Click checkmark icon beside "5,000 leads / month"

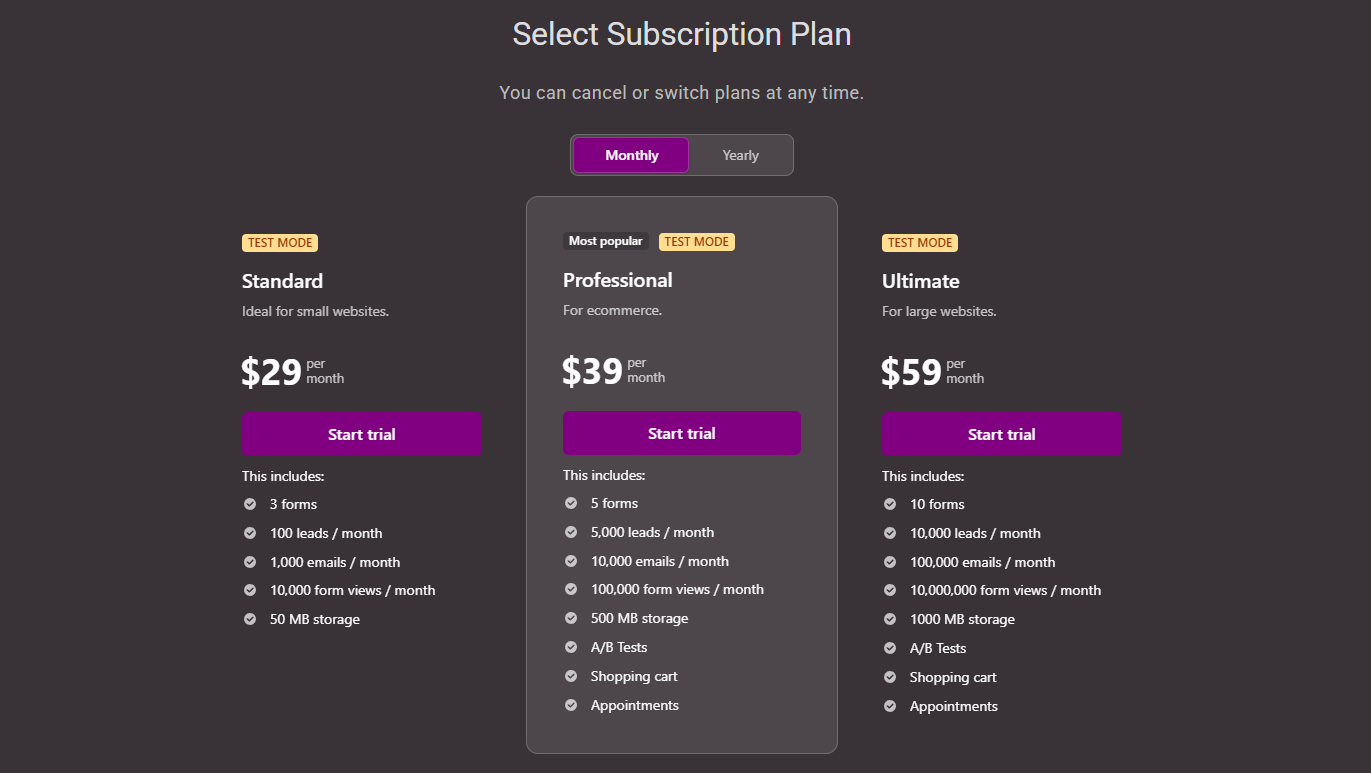pyautogui.click(x=571, y=532)
